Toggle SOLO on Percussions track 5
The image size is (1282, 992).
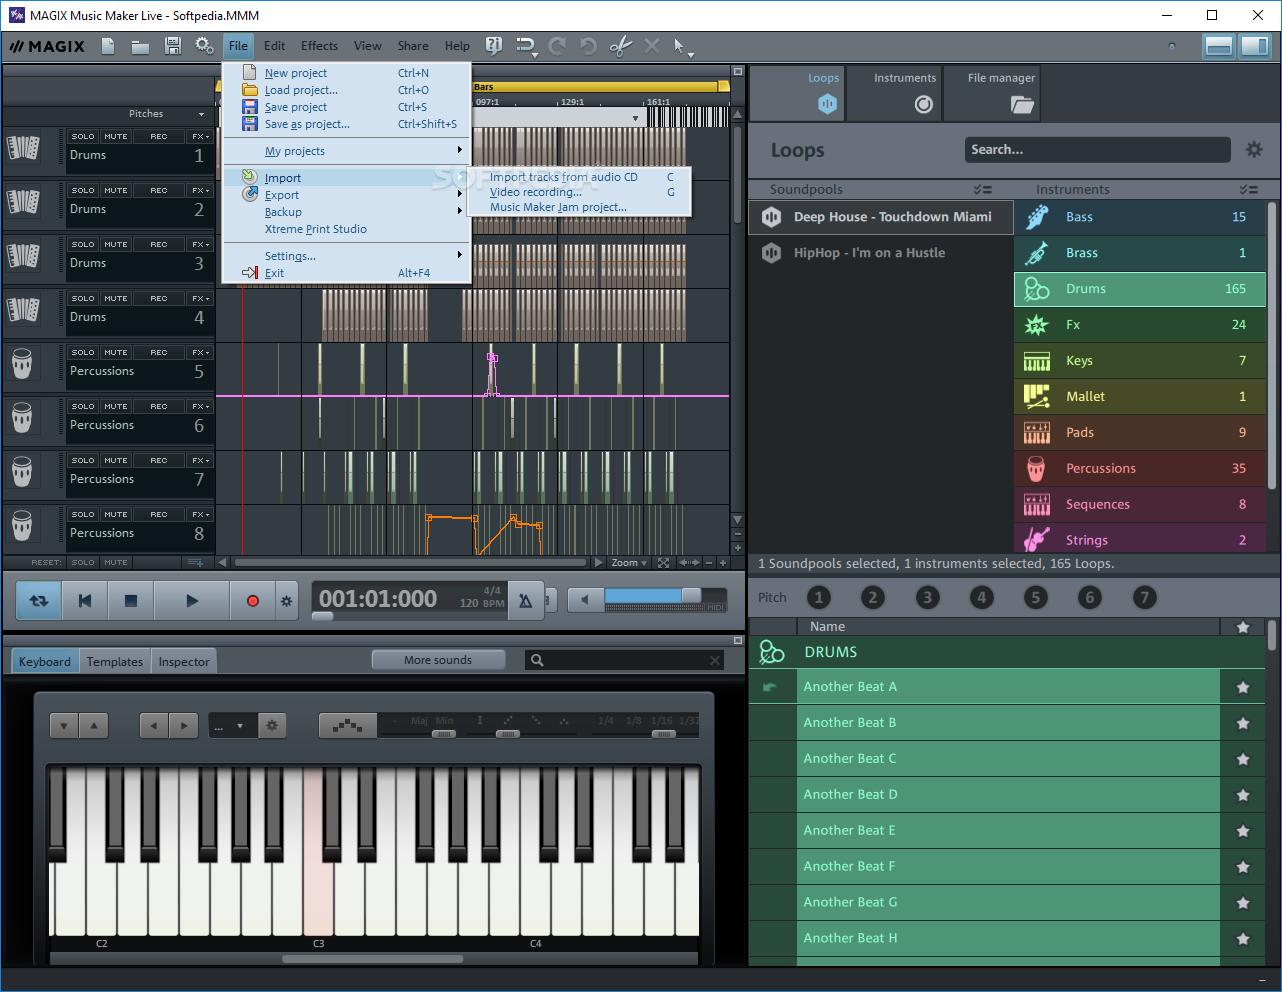point(83,353)
